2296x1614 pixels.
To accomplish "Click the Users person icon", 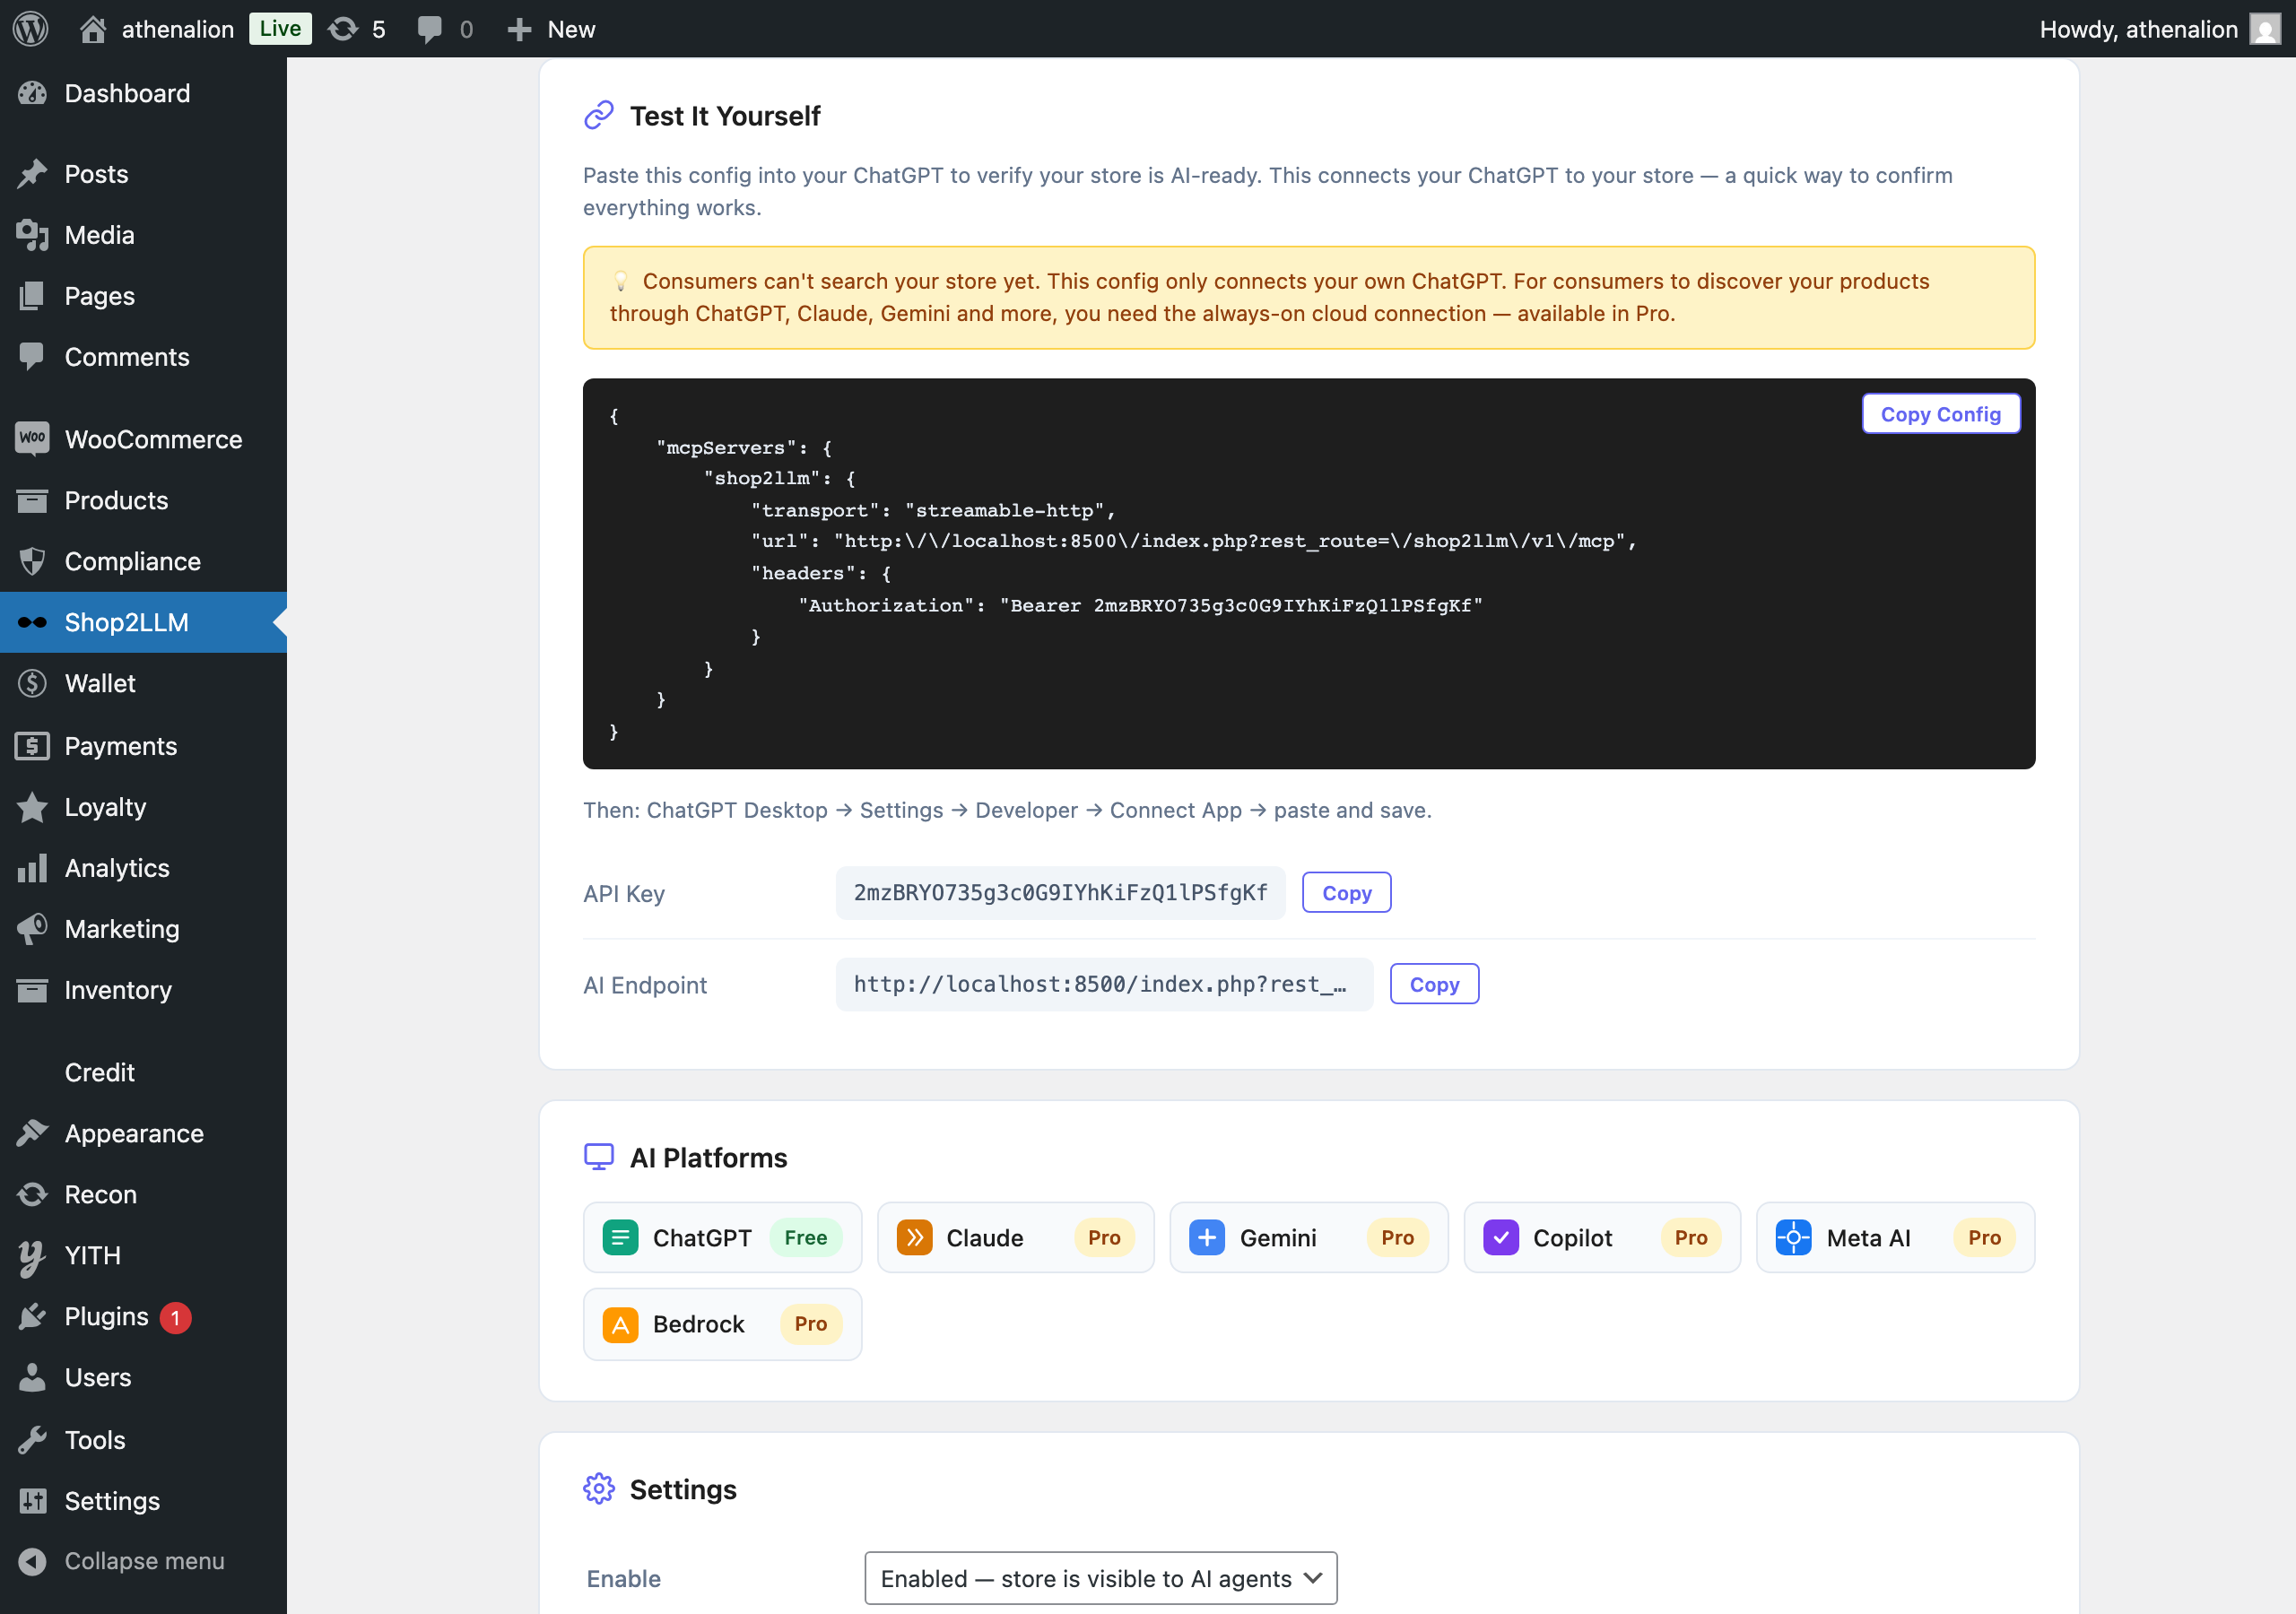I will pyautogui.click(x=32, y=1377).
